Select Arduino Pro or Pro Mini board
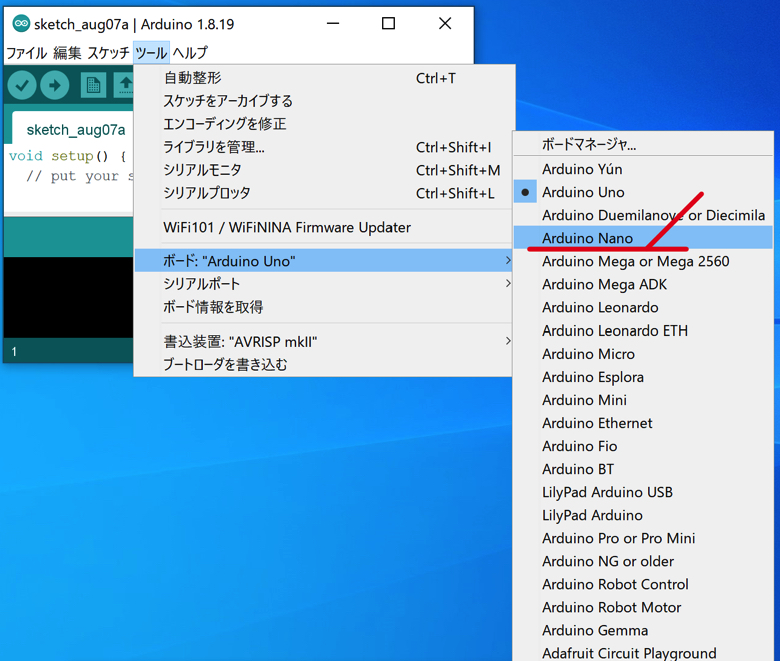This screenshot has height=661, width=780. coord(643,538)
